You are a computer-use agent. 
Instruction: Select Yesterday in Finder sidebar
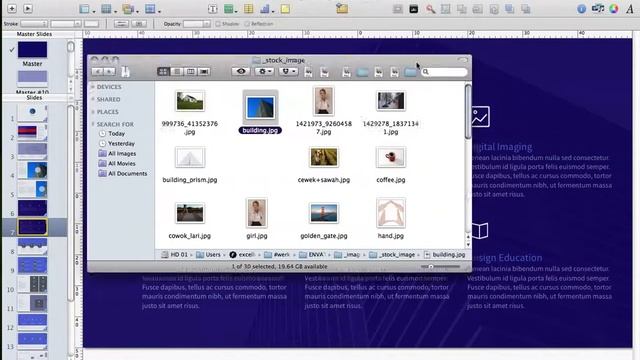click(x=117, y=144)
